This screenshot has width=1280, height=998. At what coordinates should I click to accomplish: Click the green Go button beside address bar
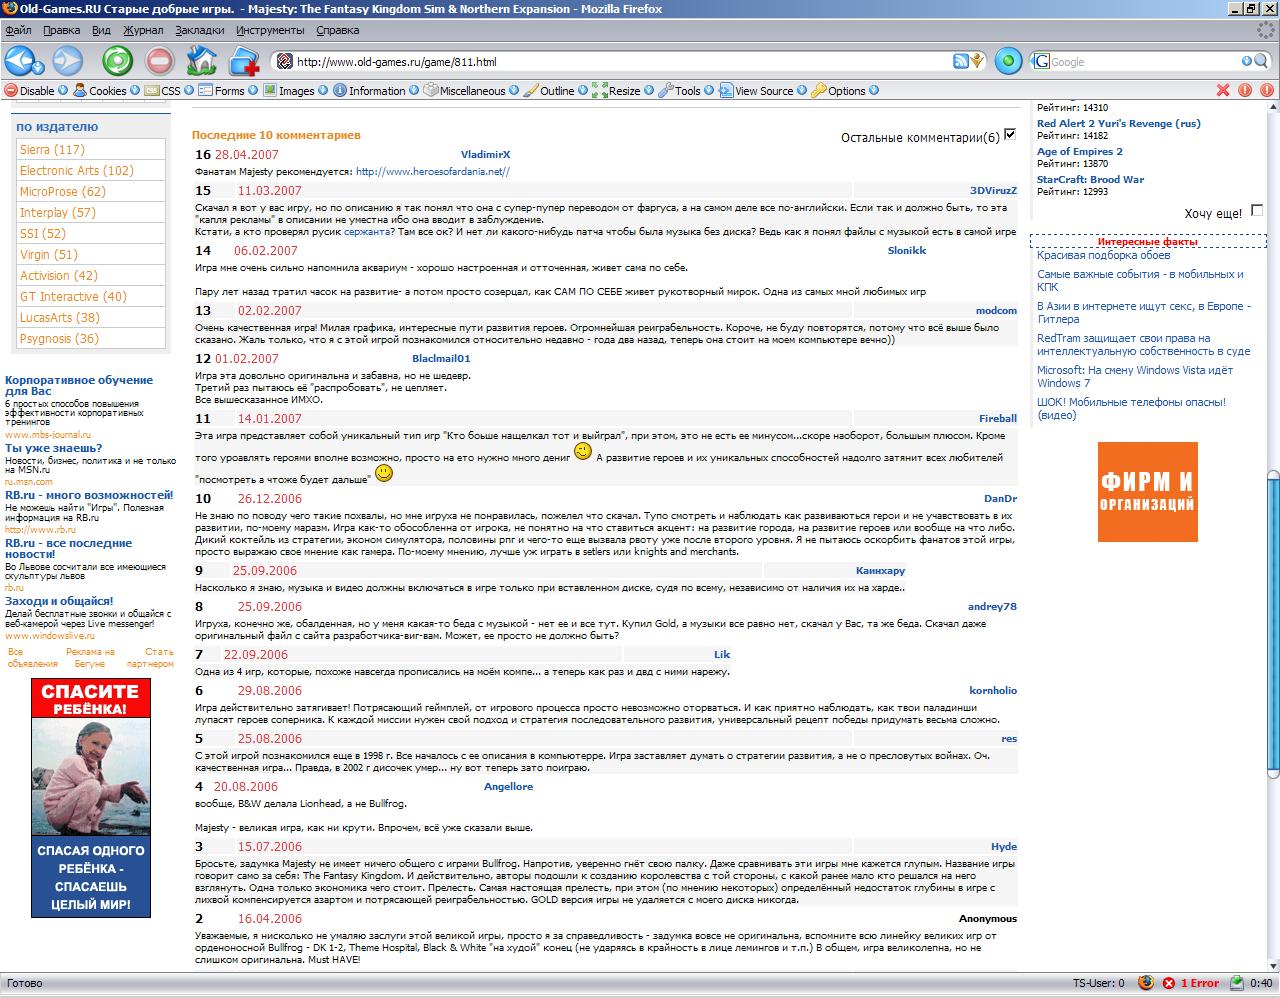point(1008,62)
